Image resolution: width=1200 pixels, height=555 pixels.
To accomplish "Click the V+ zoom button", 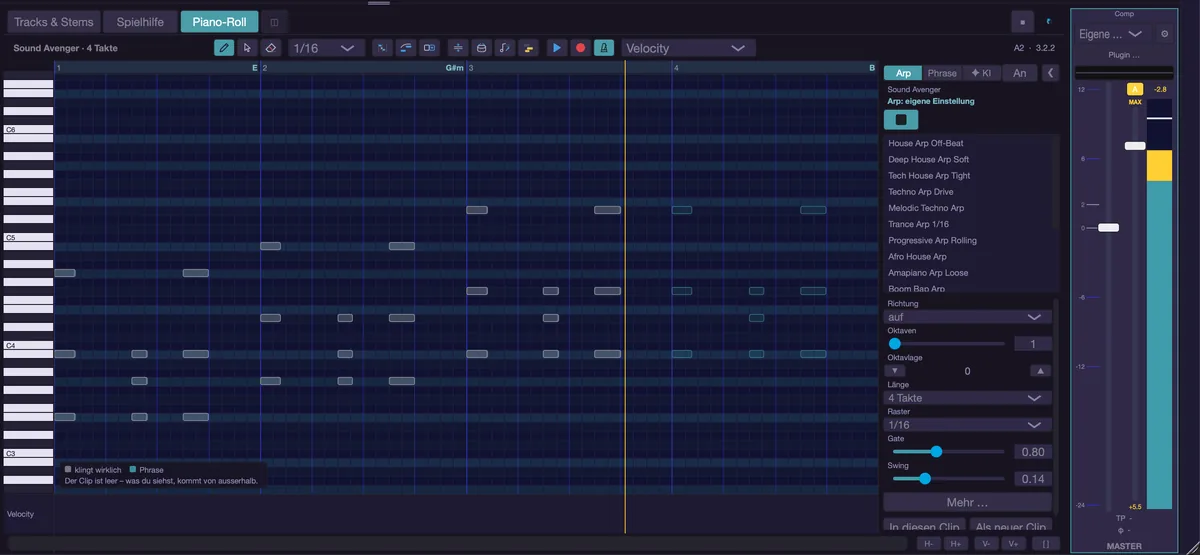I will 1014,544.
